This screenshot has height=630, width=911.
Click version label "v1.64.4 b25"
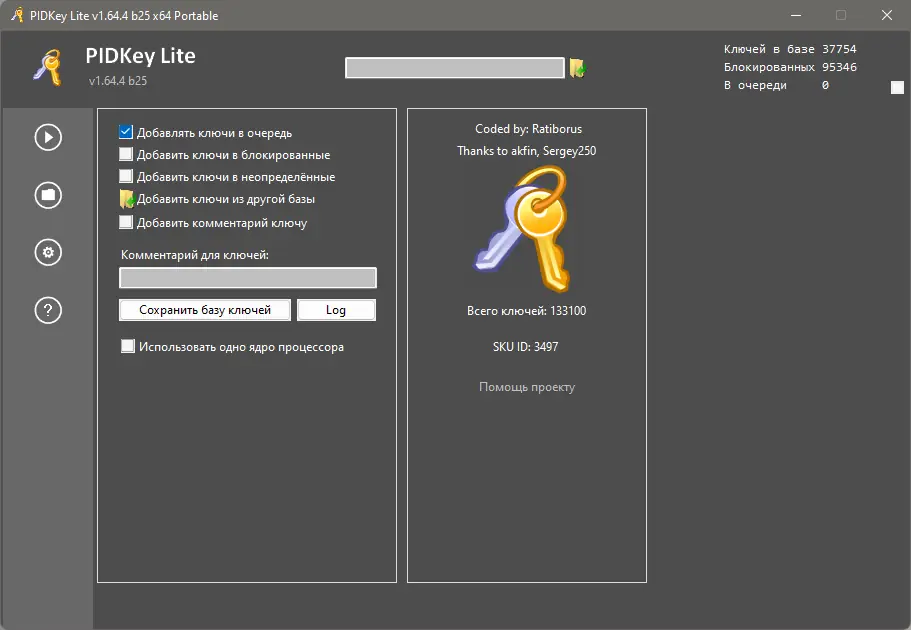click(118, 81)
